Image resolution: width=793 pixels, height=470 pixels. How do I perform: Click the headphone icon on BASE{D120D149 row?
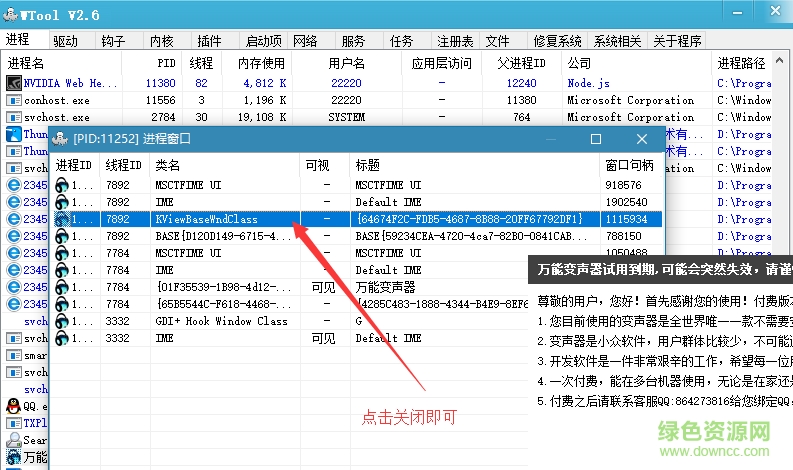pyautogui.click(x=63, y=236)
